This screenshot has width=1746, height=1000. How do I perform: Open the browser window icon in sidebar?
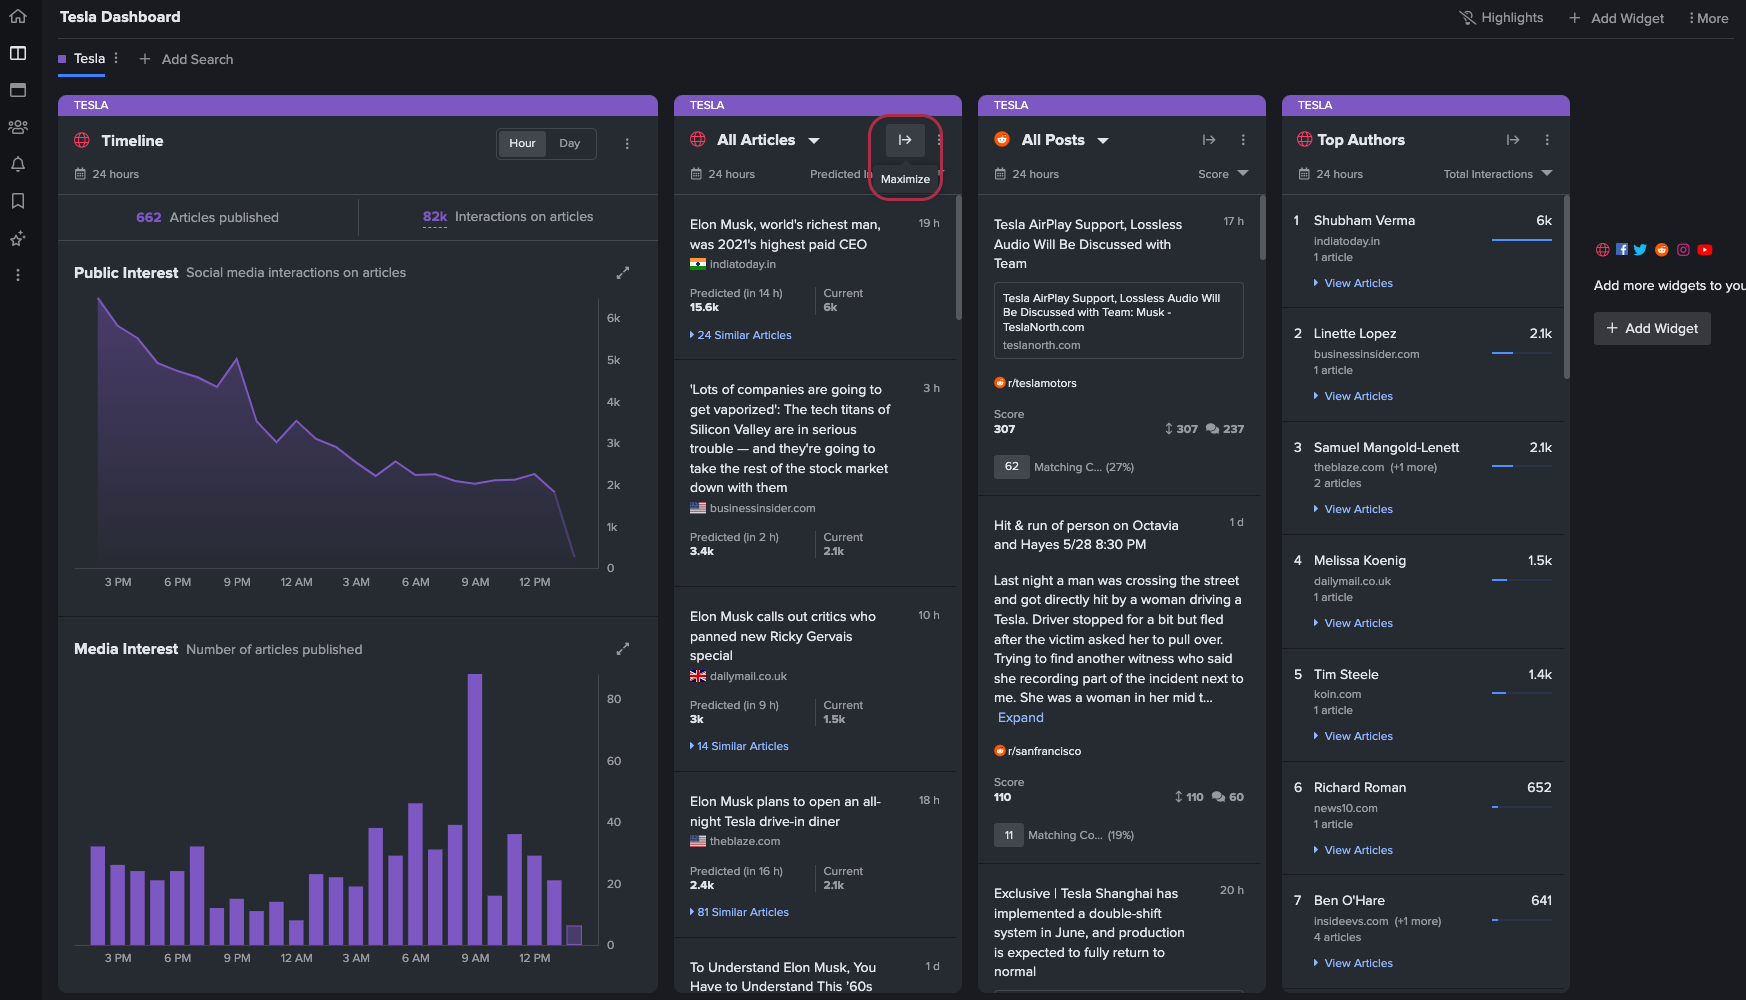[18, 90]
